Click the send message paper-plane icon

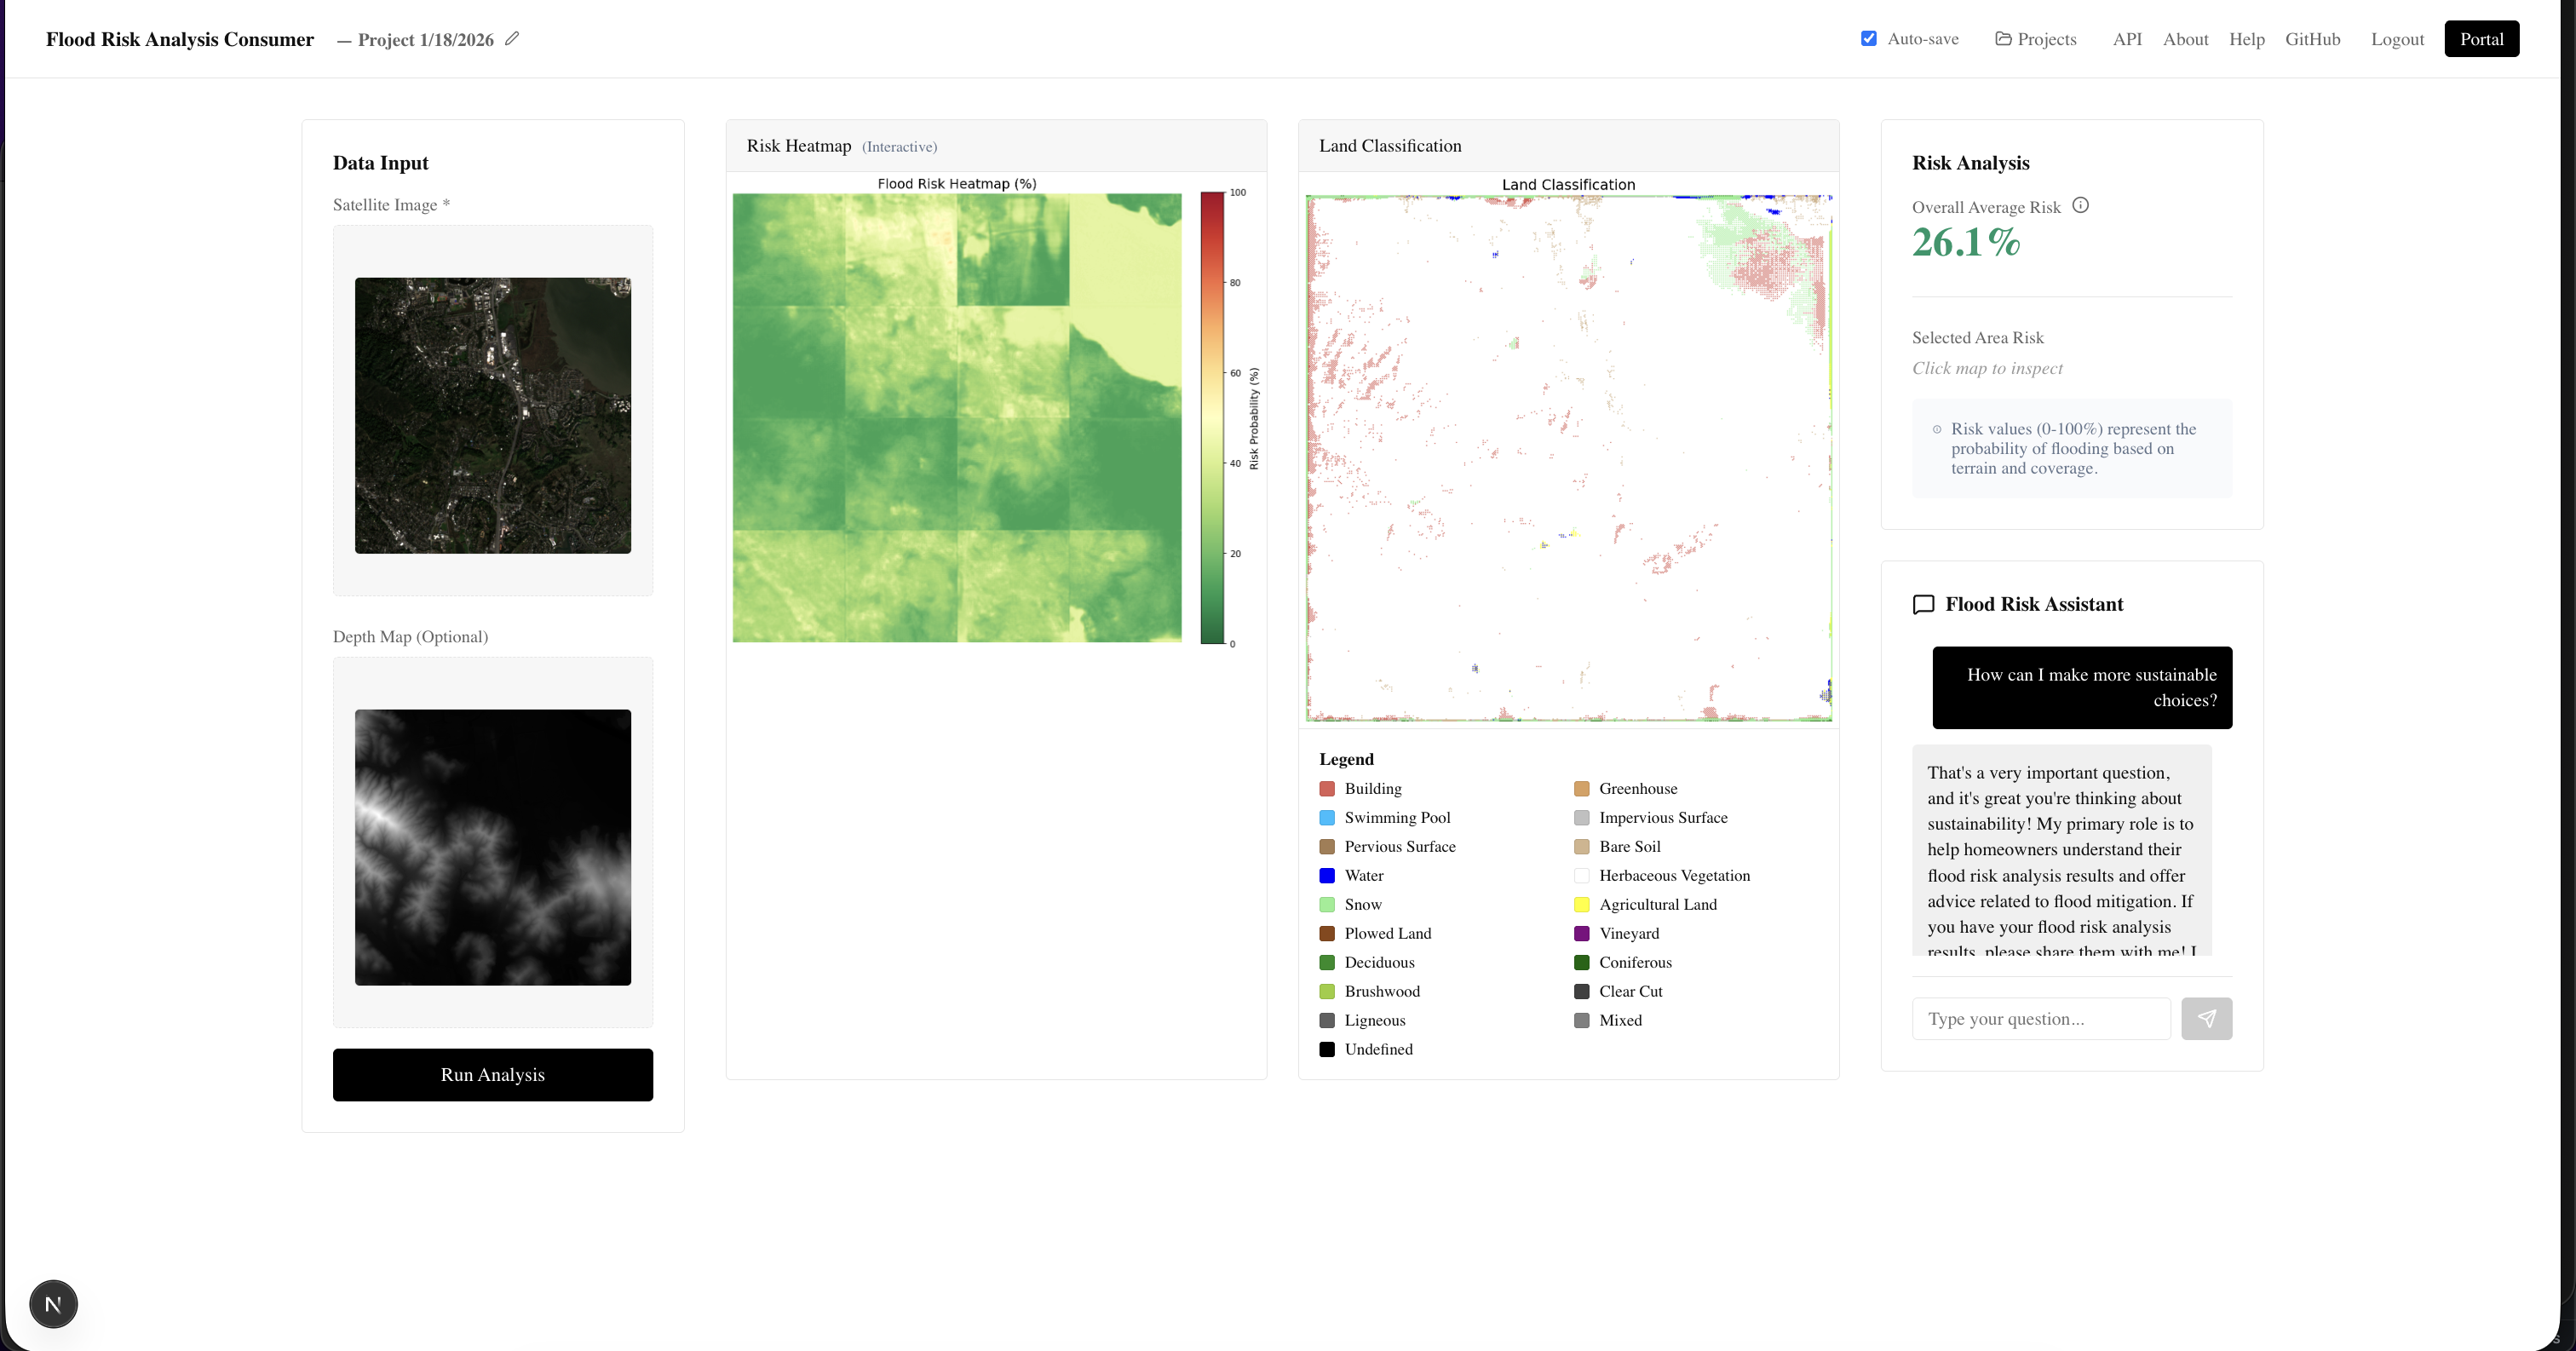(x=2206, y=1018)
